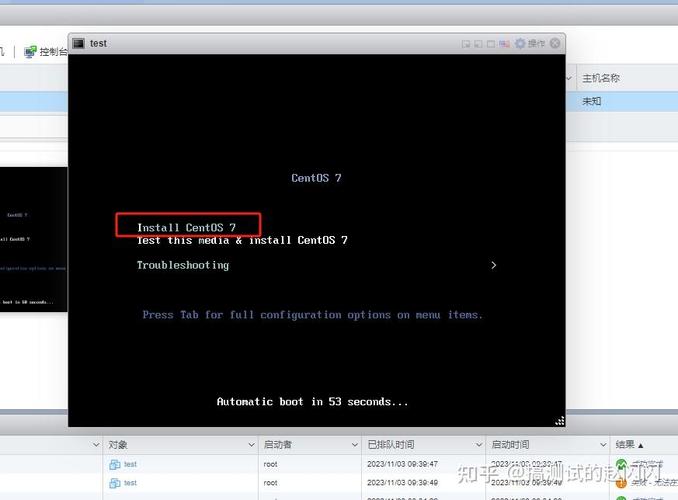Click the VM icon beside first test task row

click(114, 465)
